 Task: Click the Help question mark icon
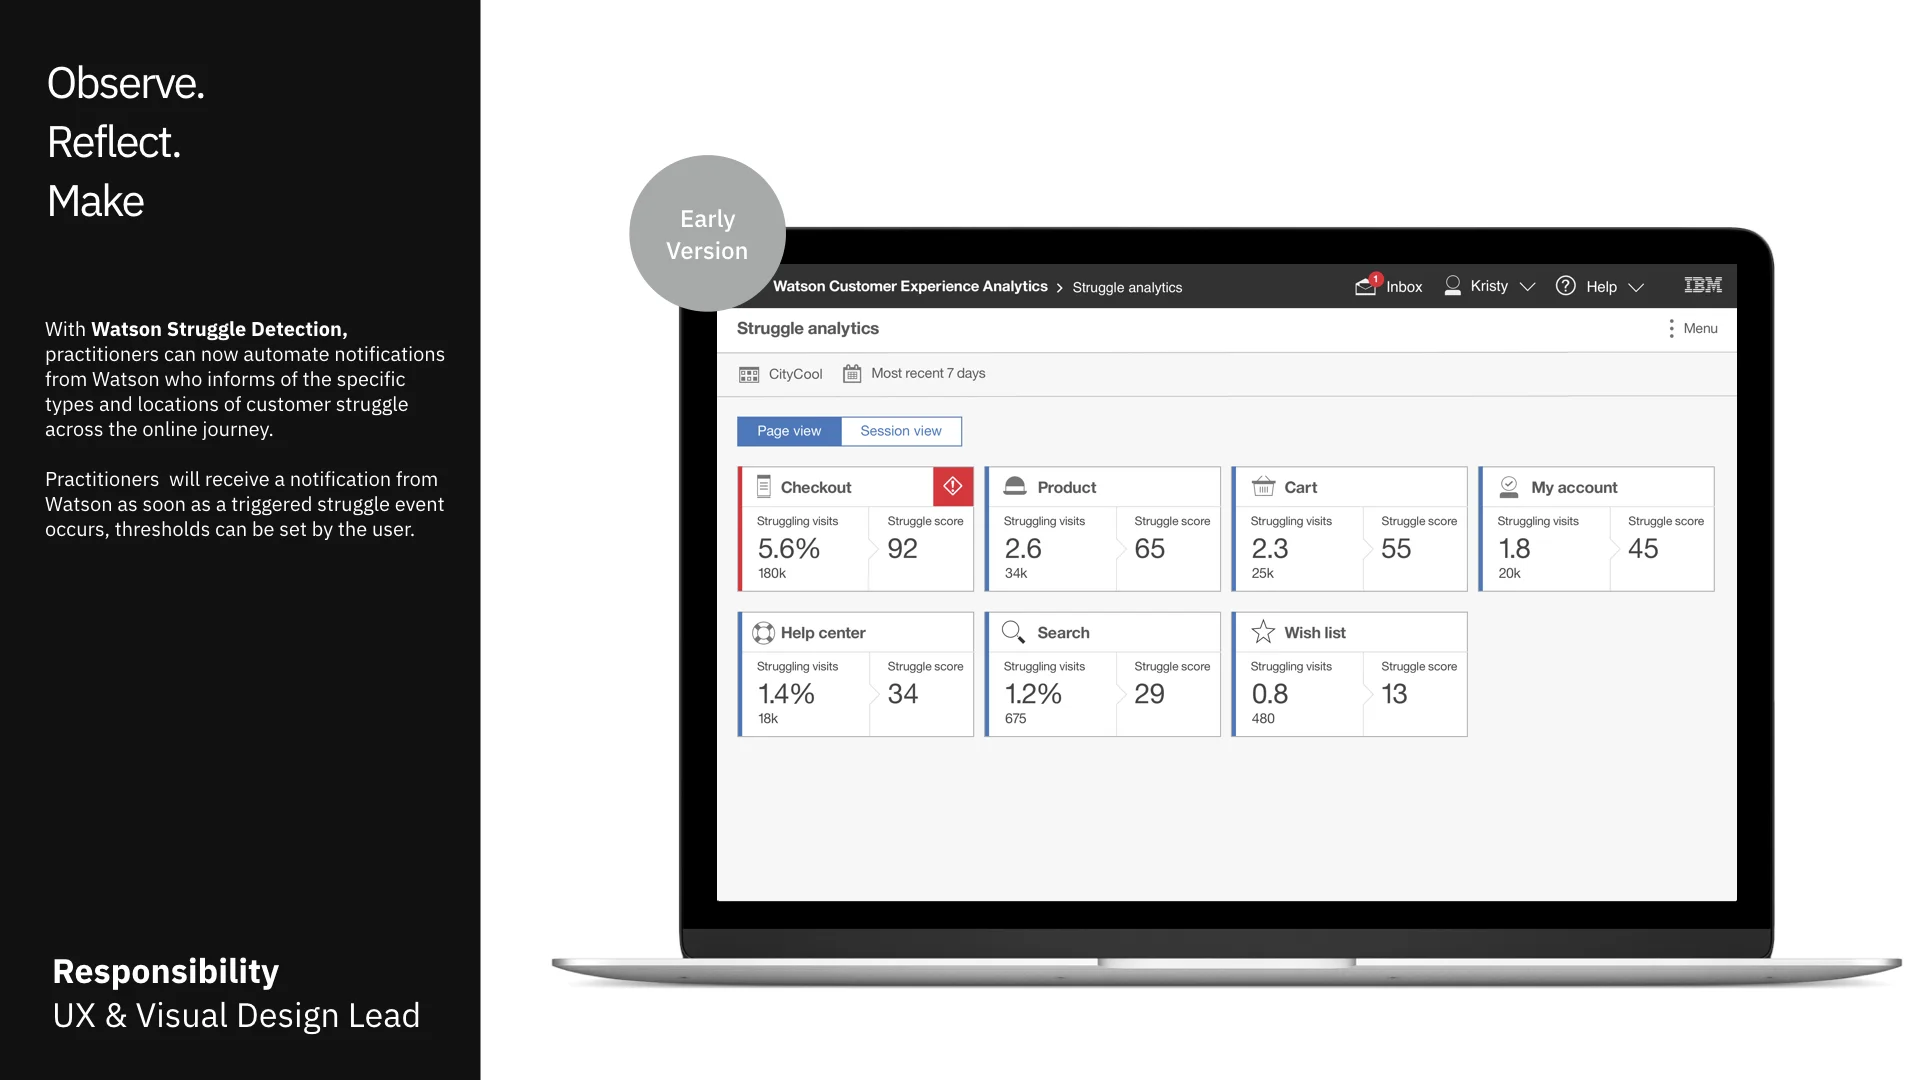(x=1565, y=286)
